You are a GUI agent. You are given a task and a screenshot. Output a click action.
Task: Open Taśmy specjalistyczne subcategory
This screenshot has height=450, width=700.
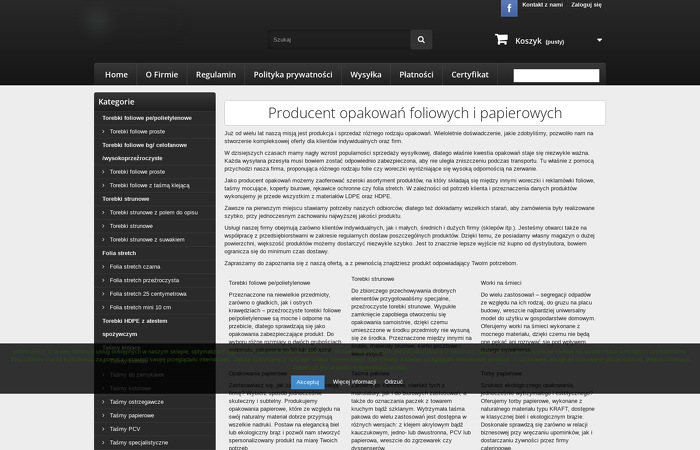(x=139, y=443)
